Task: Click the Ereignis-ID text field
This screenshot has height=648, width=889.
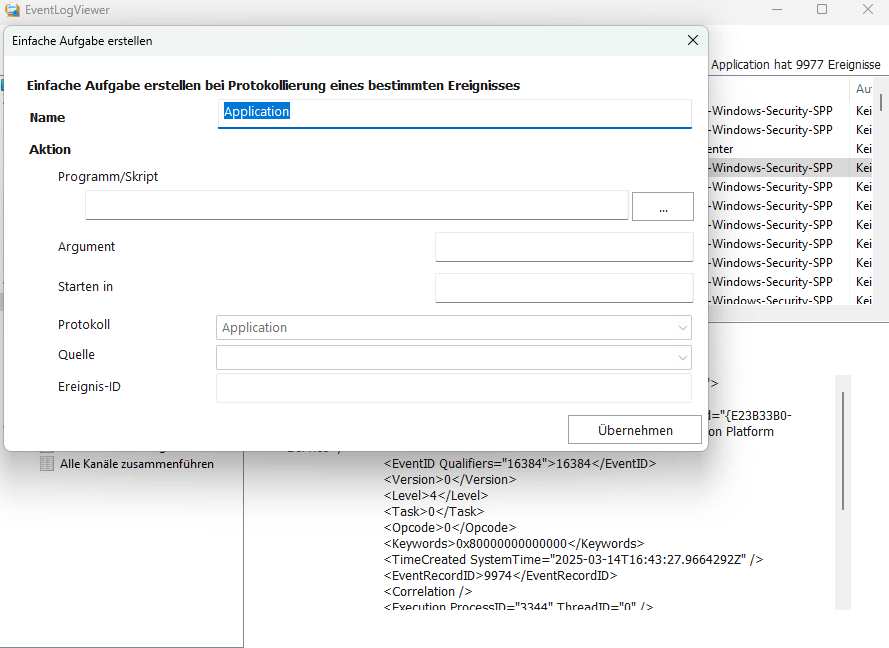Action: (x=453, y=387)
